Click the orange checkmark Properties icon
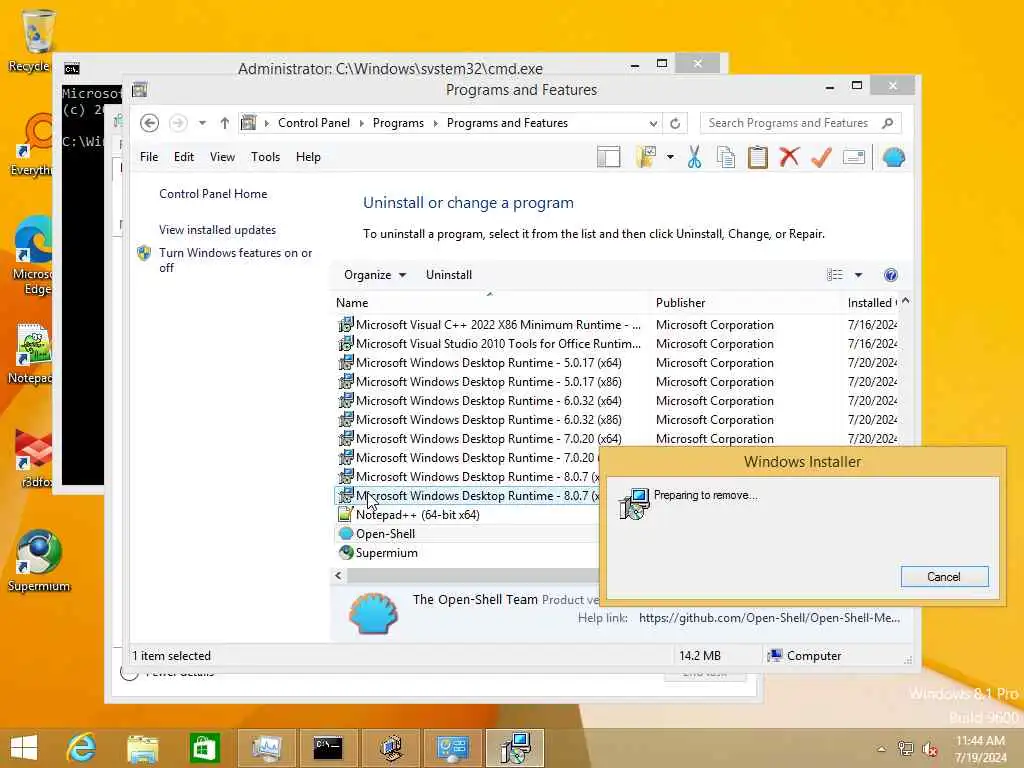This screenshot has width=1024, height=768. [822, 157]
